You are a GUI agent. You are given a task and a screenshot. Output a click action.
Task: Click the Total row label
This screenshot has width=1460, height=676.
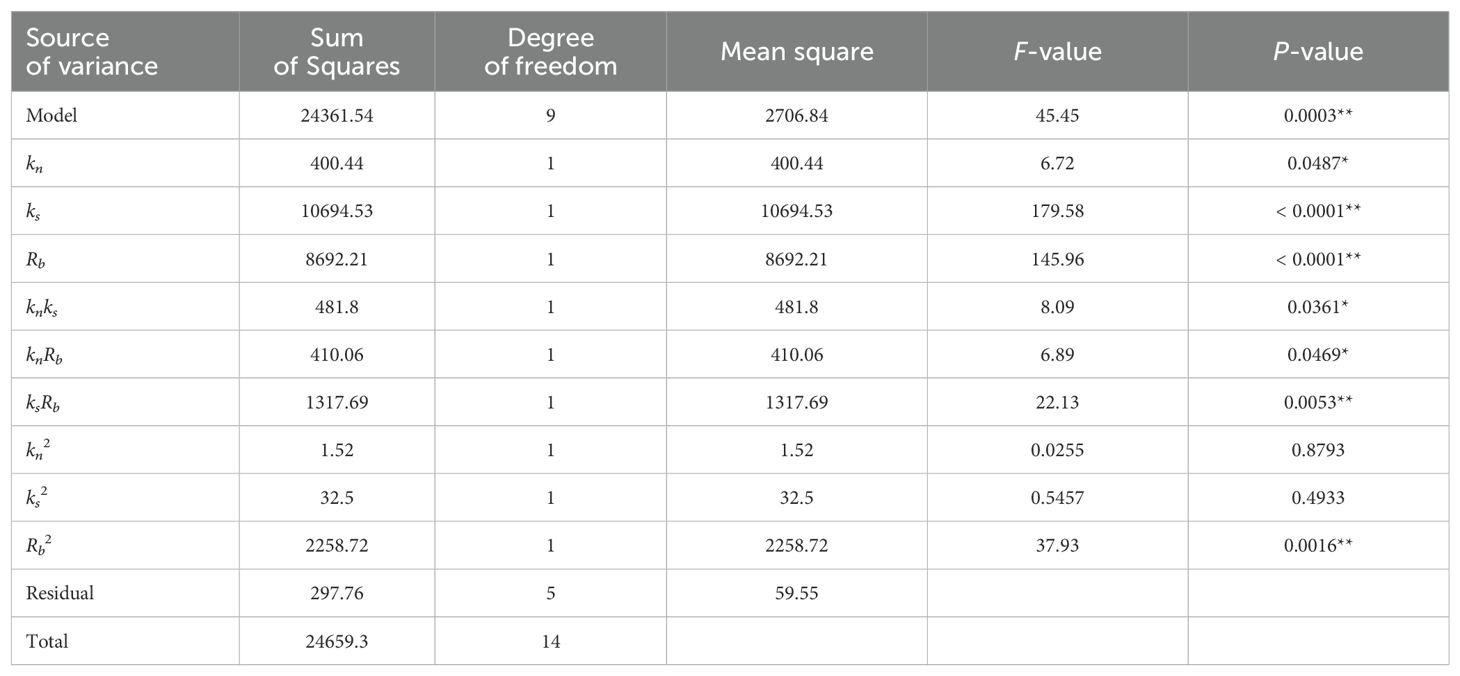pos(47,641)
